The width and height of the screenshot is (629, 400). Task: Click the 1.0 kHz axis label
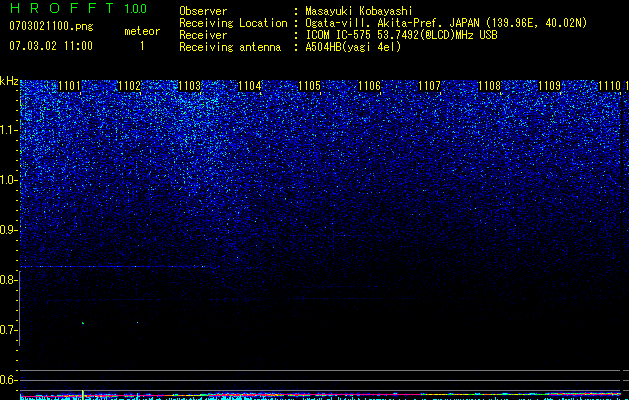9,180
